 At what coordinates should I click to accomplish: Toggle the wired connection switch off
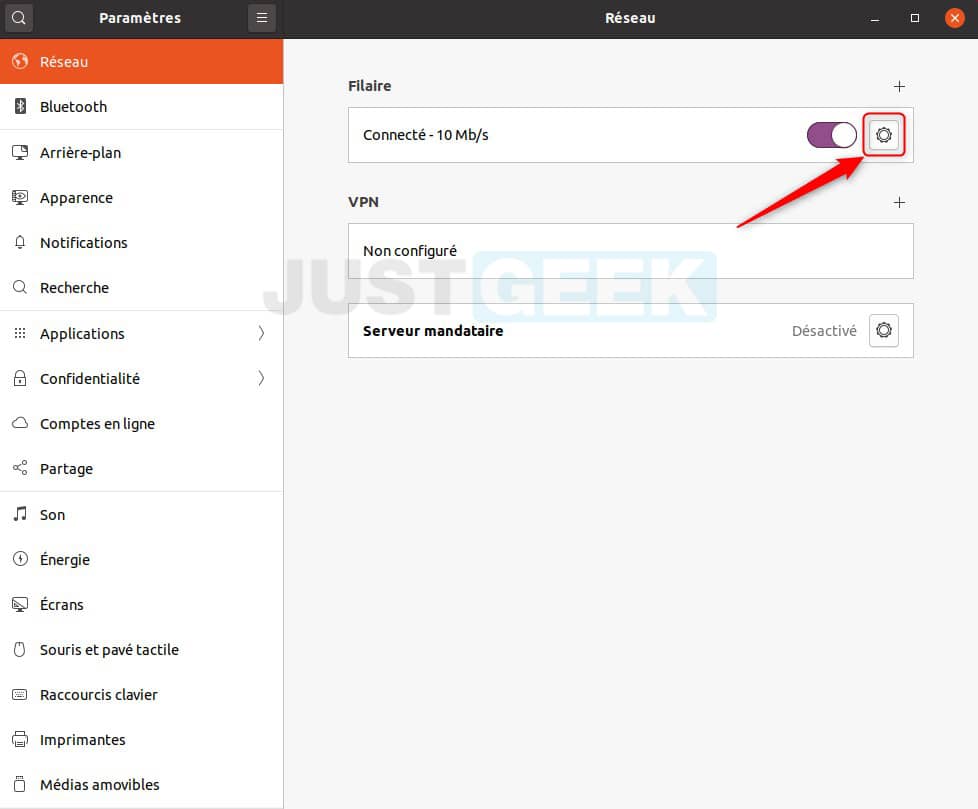[831, 135]
